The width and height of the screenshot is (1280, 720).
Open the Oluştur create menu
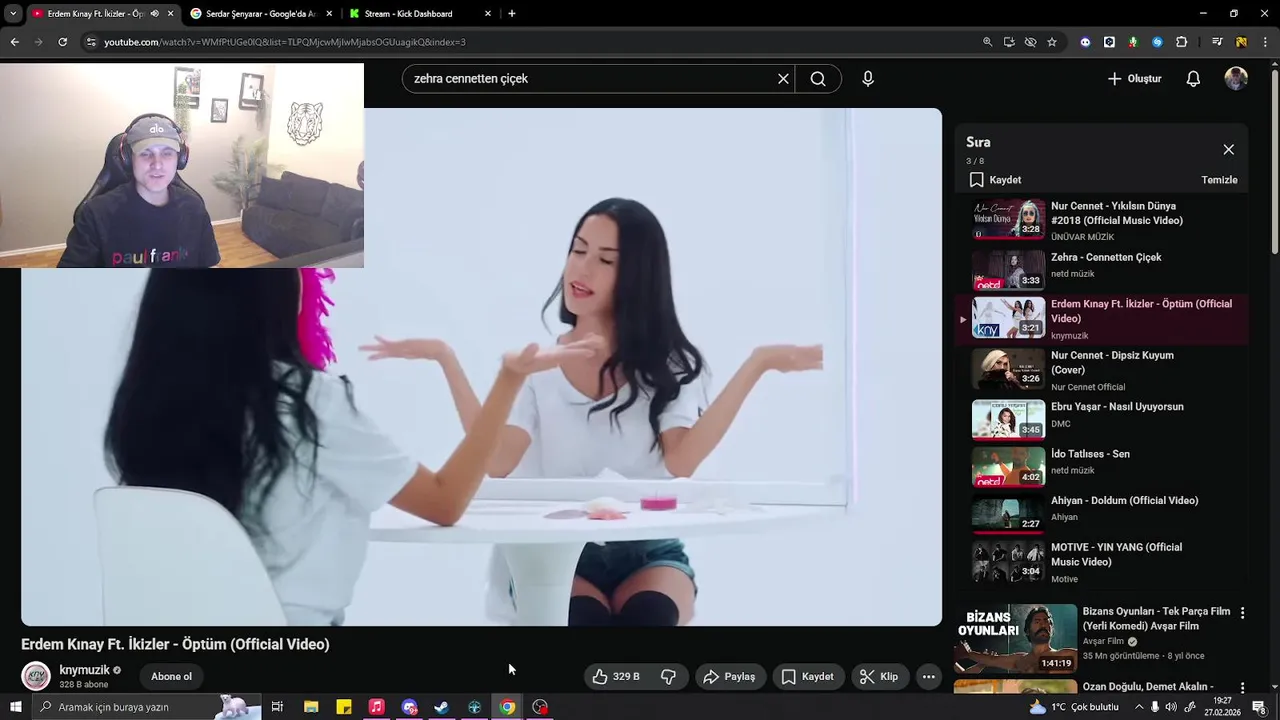(1134, 79)
